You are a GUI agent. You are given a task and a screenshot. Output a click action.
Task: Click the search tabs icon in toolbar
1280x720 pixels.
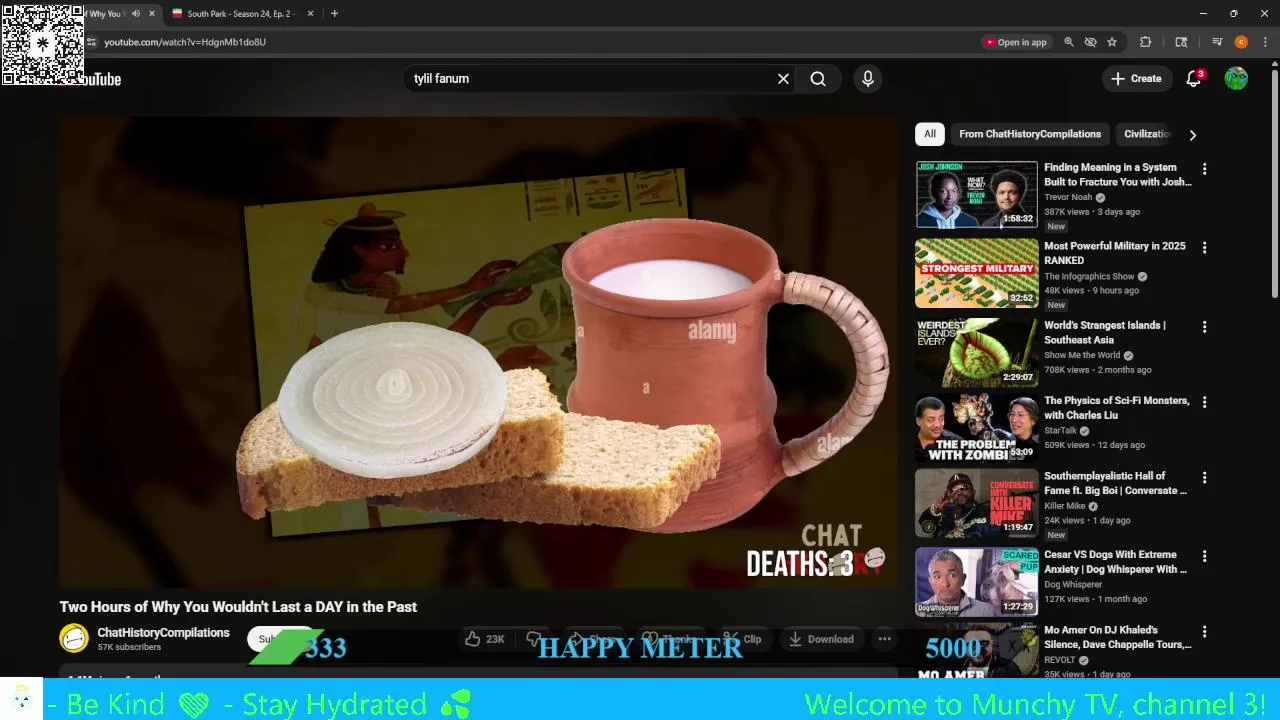tap(1181, 42)
